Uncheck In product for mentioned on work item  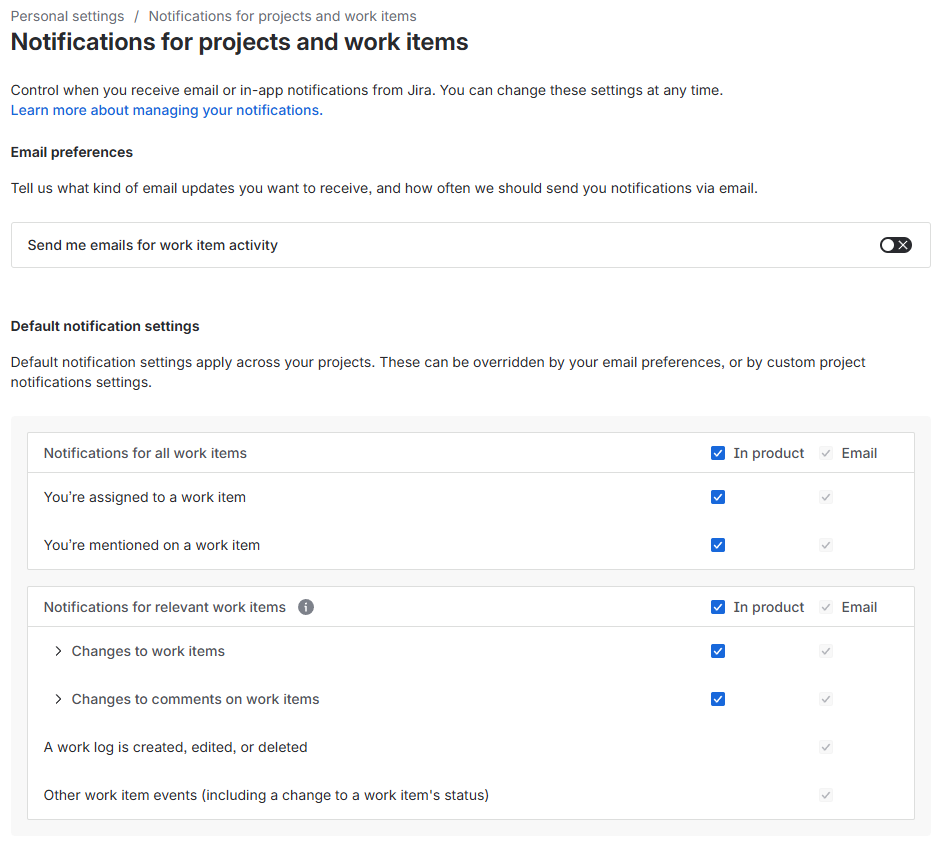coord(718,545)
